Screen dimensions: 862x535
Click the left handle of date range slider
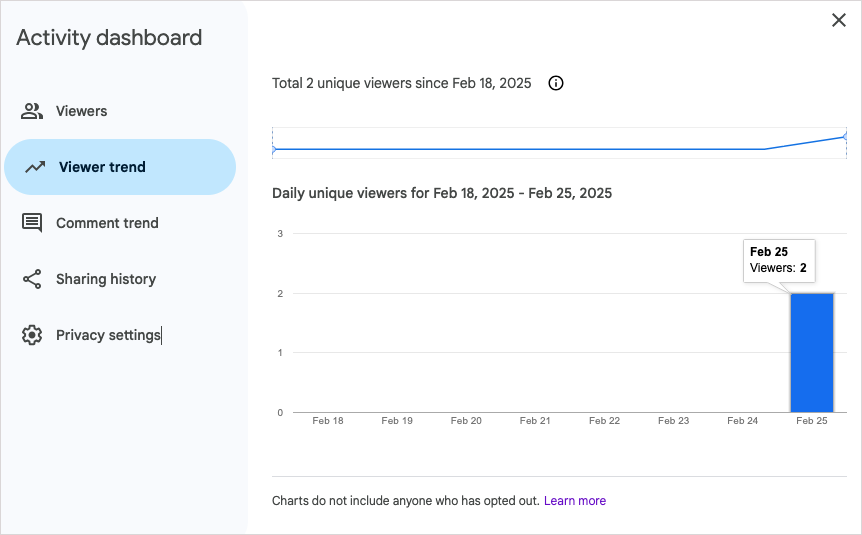273,149
